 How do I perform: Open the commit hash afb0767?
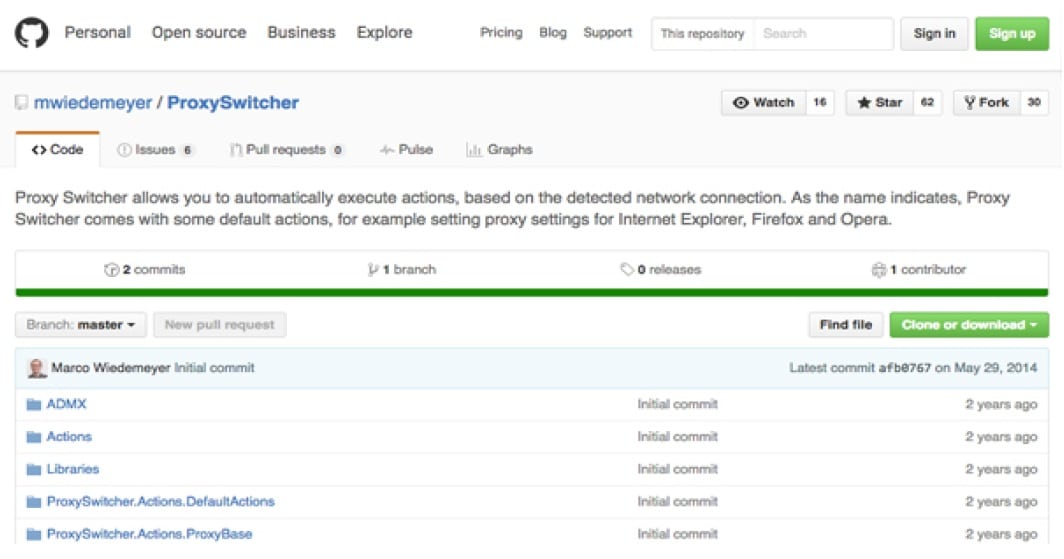[905, 368]
